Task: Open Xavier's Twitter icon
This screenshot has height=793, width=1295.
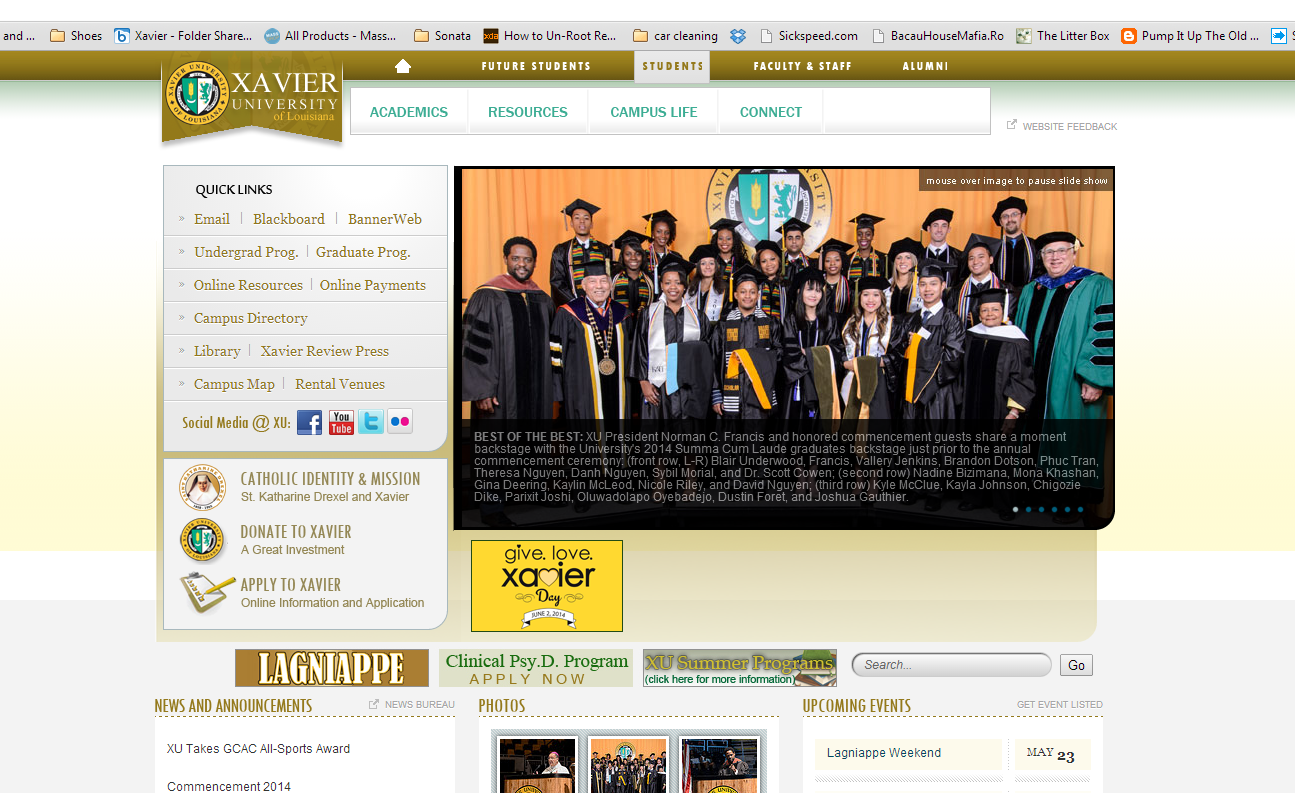Action: (x=371, y=421)
